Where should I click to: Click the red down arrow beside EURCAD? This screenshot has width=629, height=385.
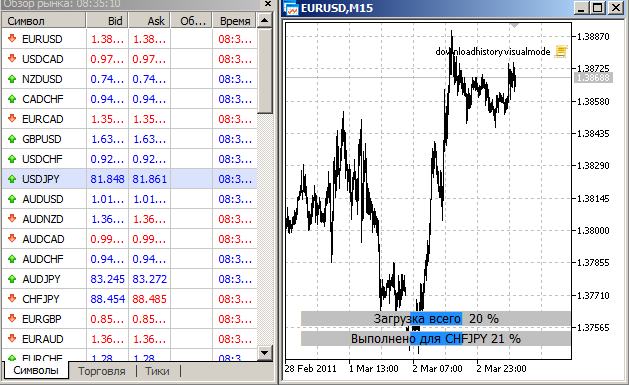[12, 119]
